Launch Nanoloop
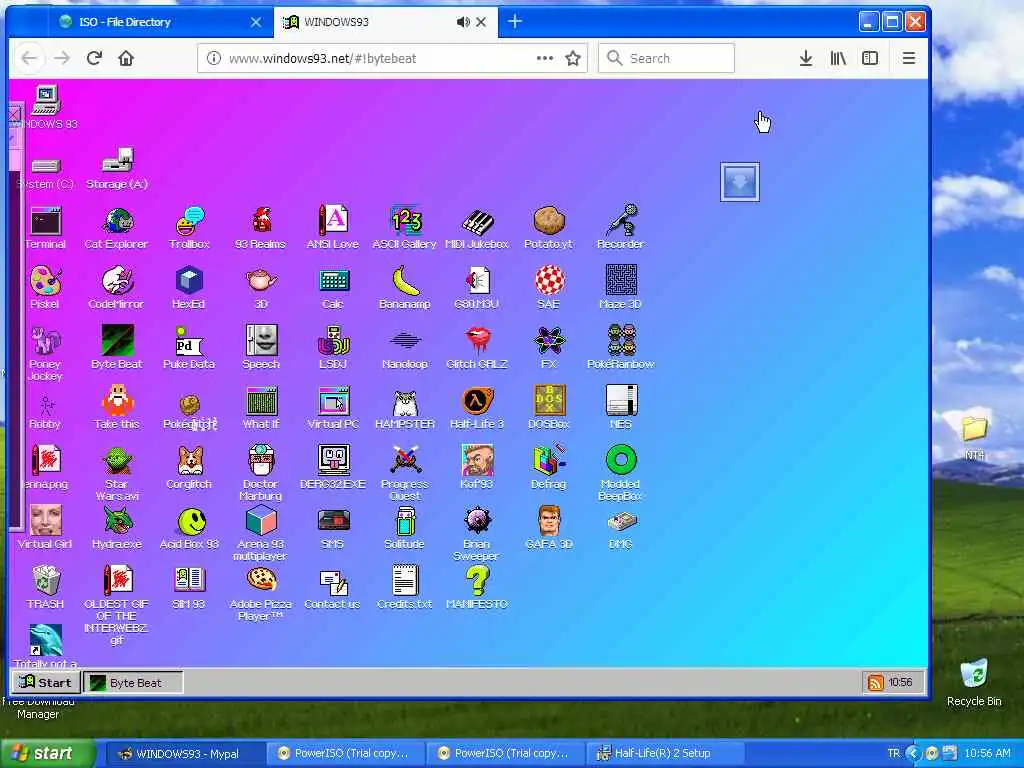This screenshot has width=1024, height=768. click(405, 347)
